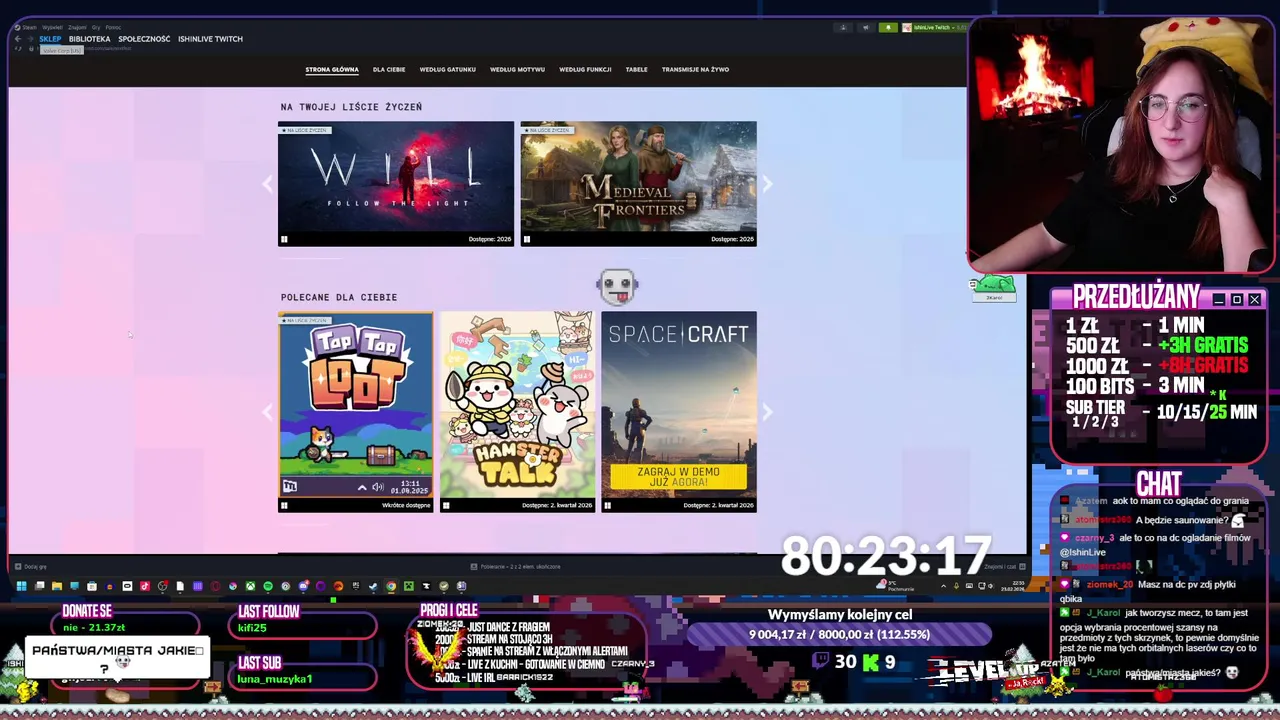Open the SKLEP tab in Steam
This screenshot has width=1280, height=720.
(x=50, y=39)
